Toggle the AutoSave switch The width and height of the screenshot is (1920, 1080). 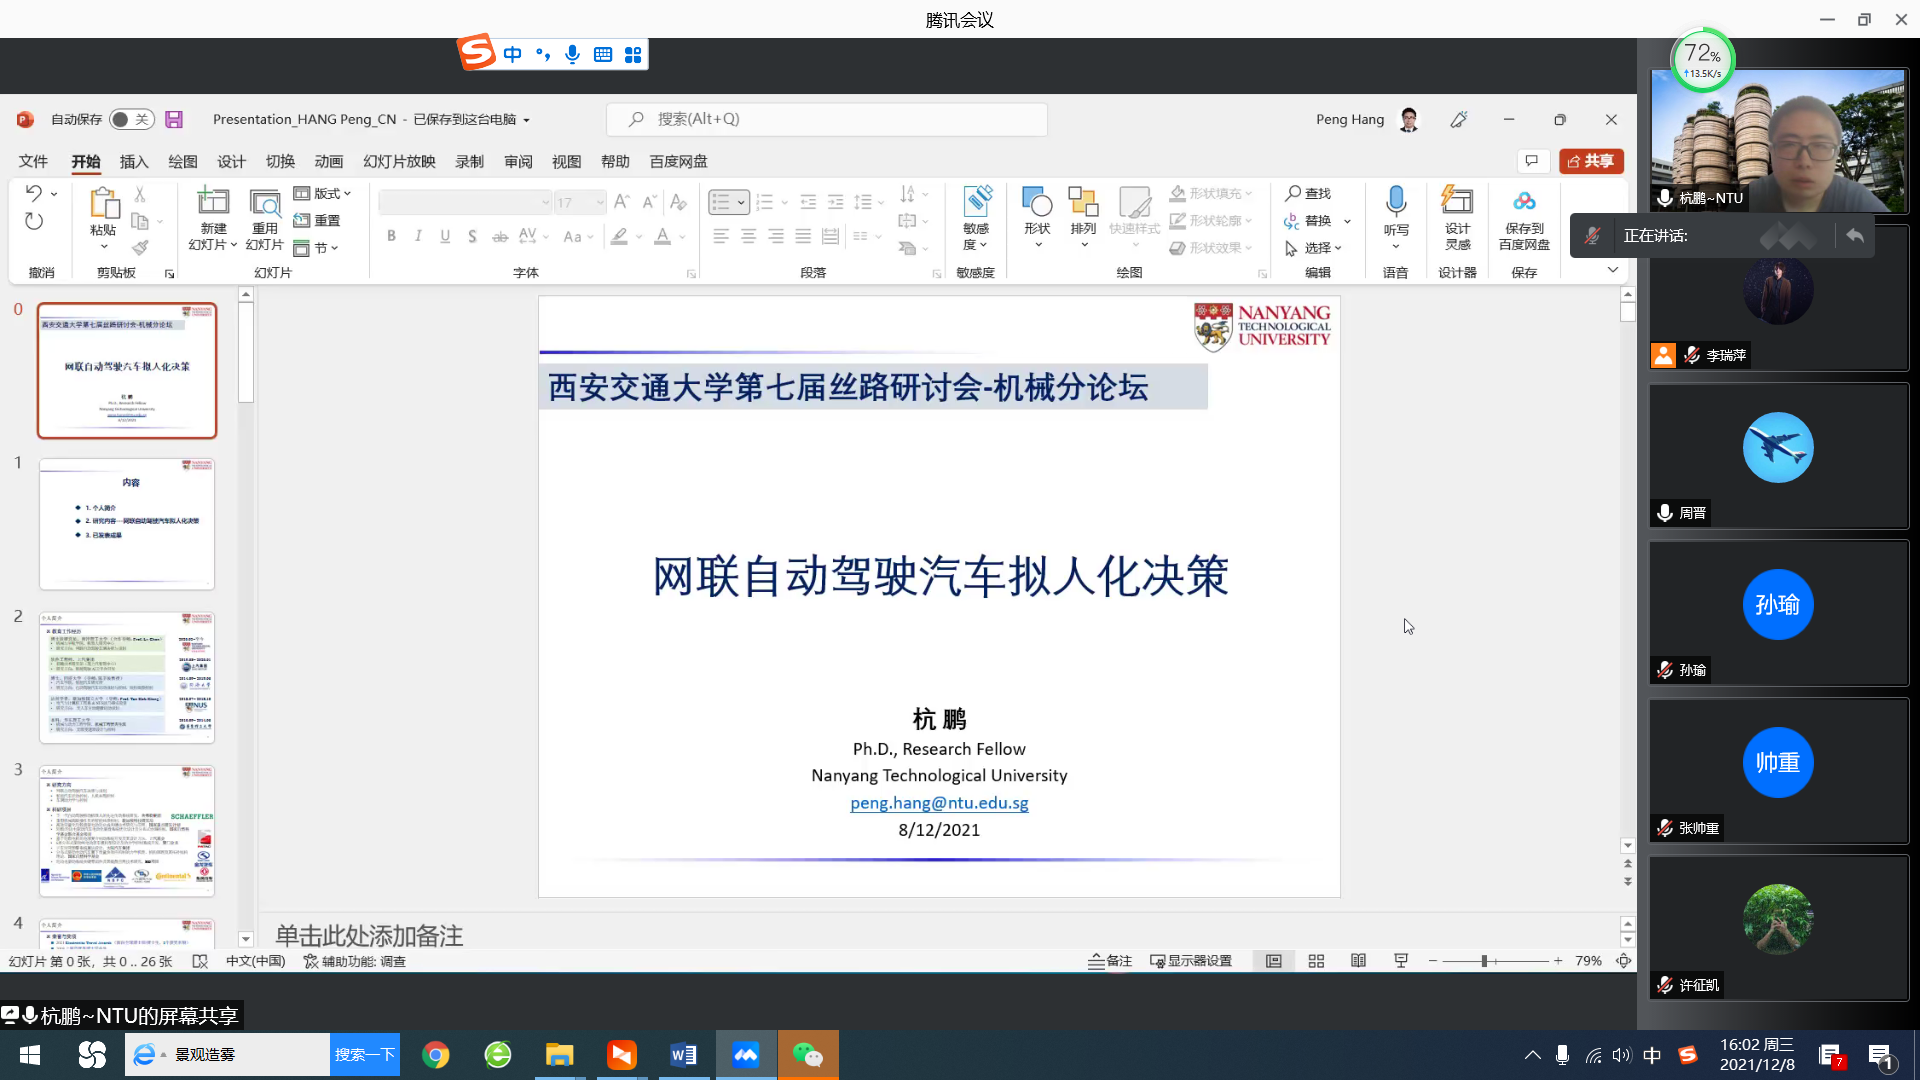pyautogui.click(x=131, y=119)
